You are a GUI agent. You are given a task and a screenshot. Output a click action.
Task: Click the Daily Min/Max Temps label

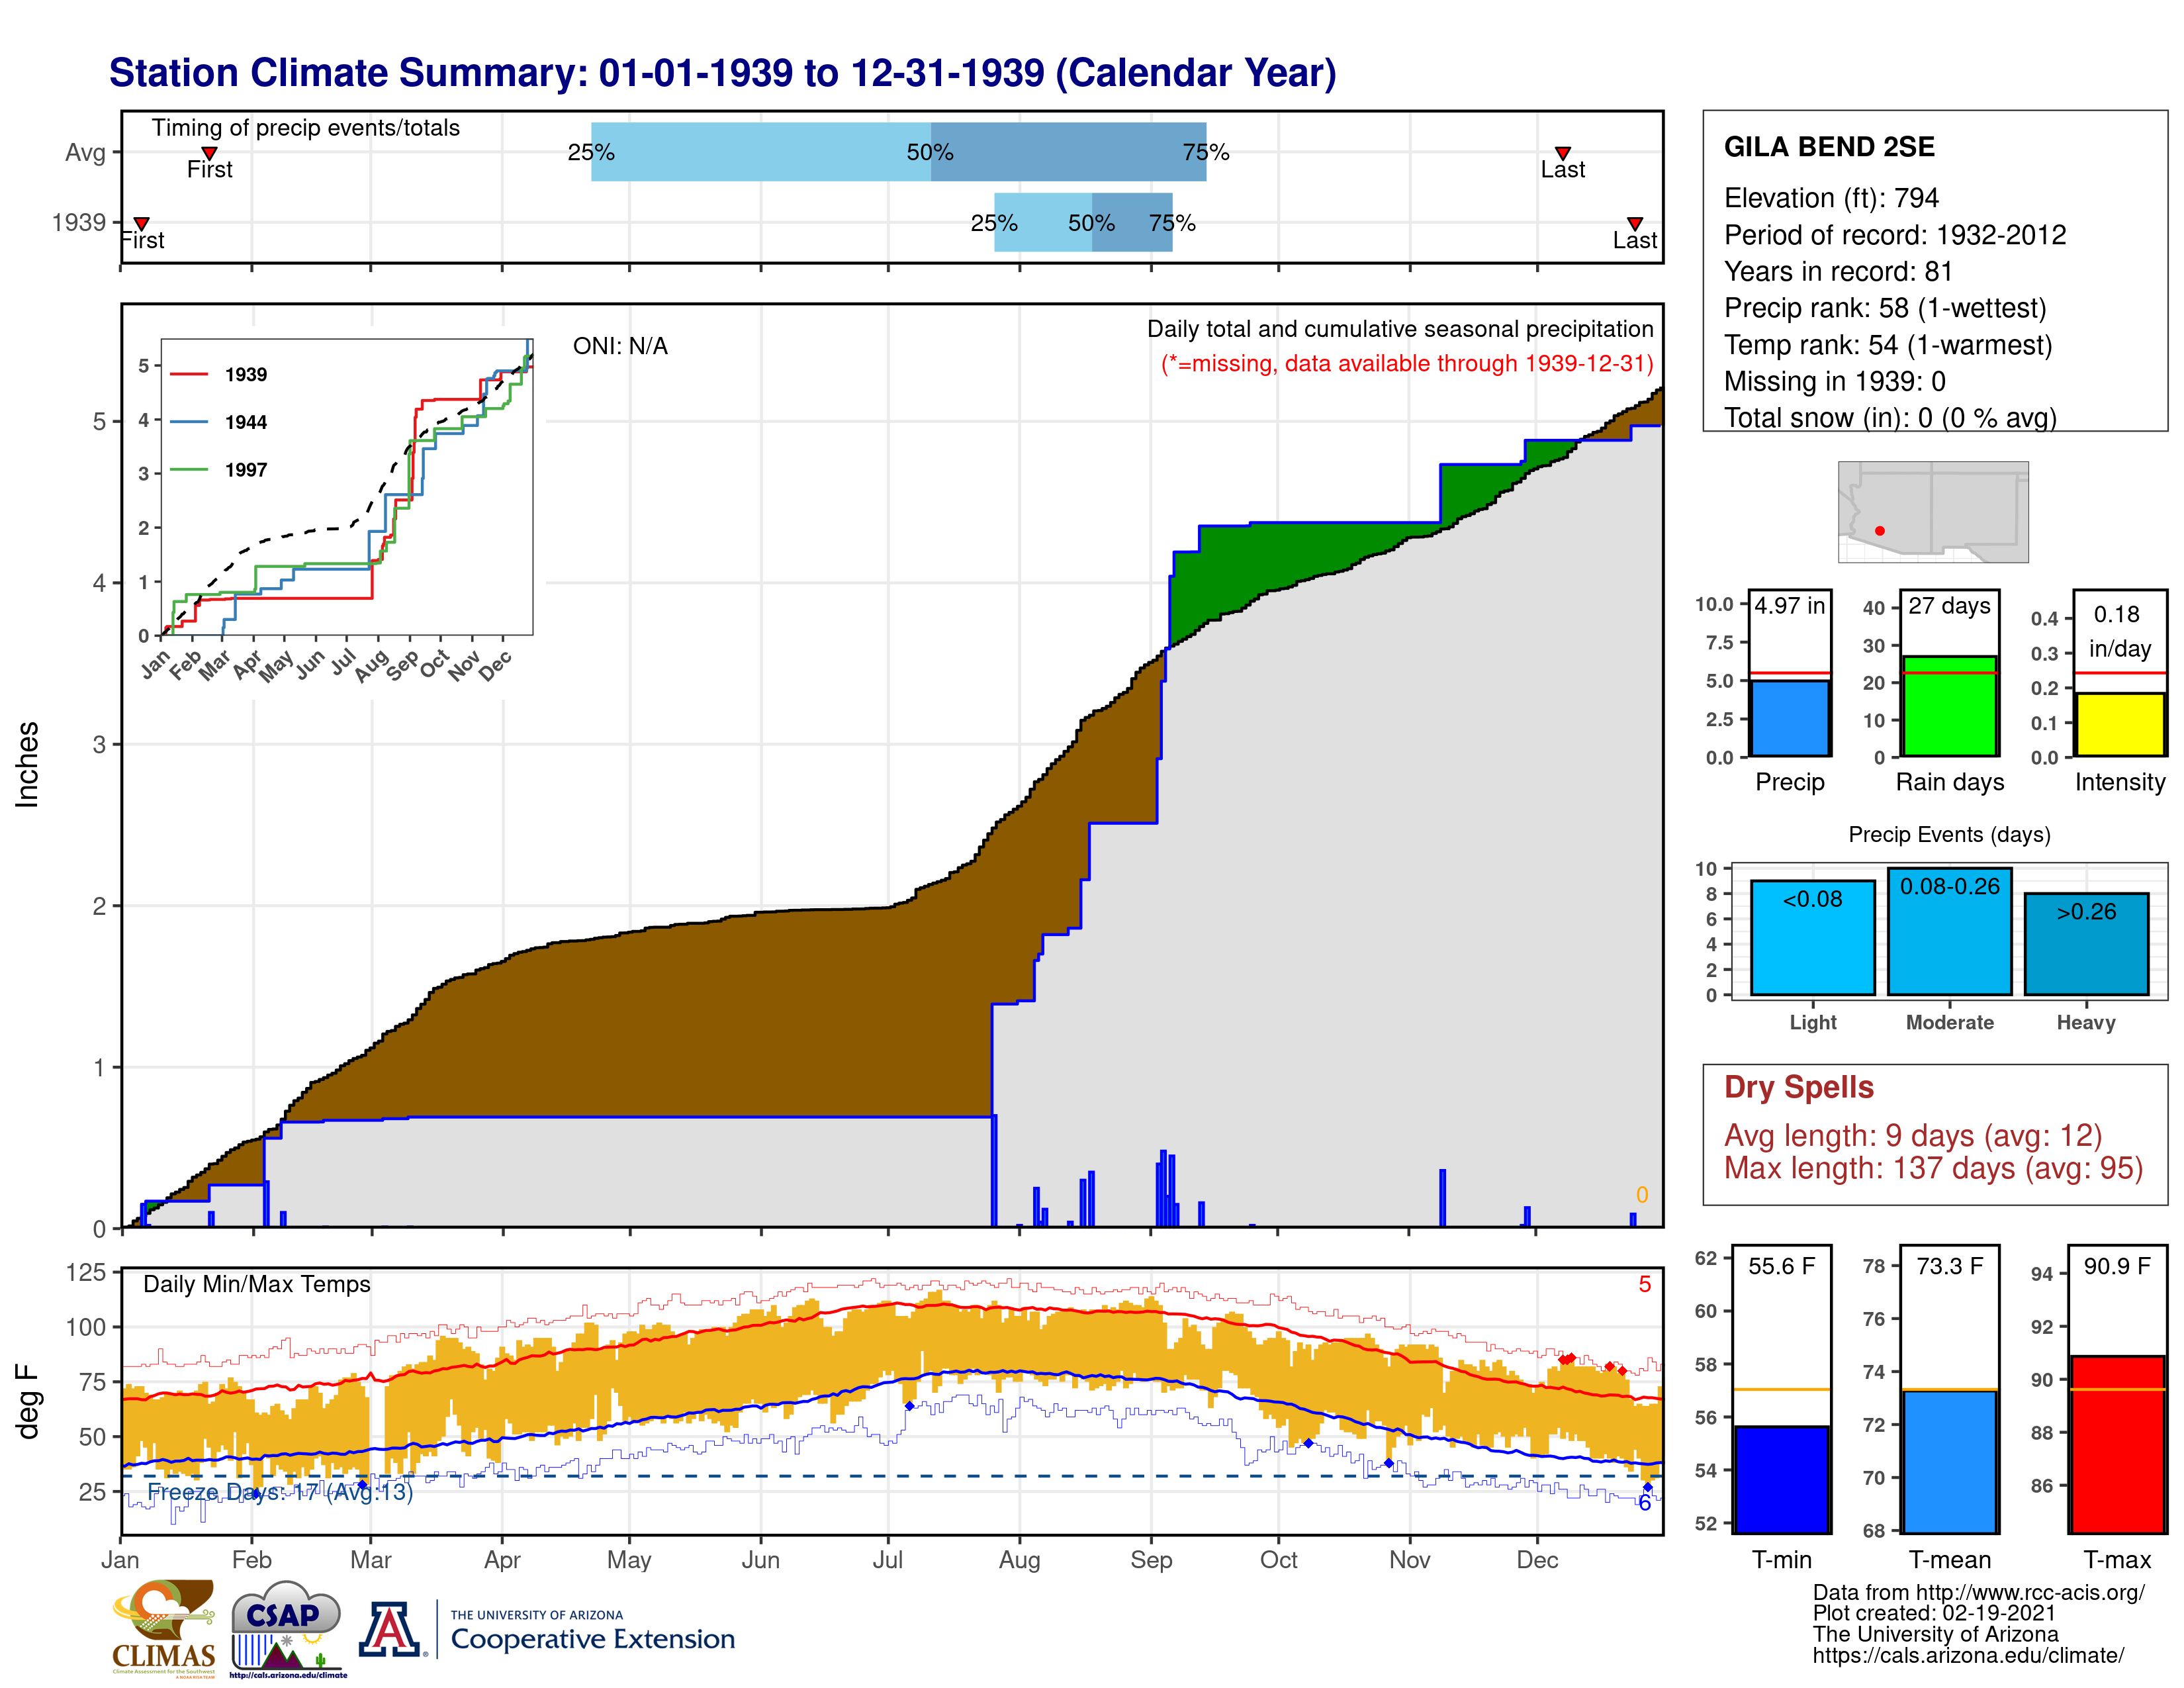[257, 1284]
